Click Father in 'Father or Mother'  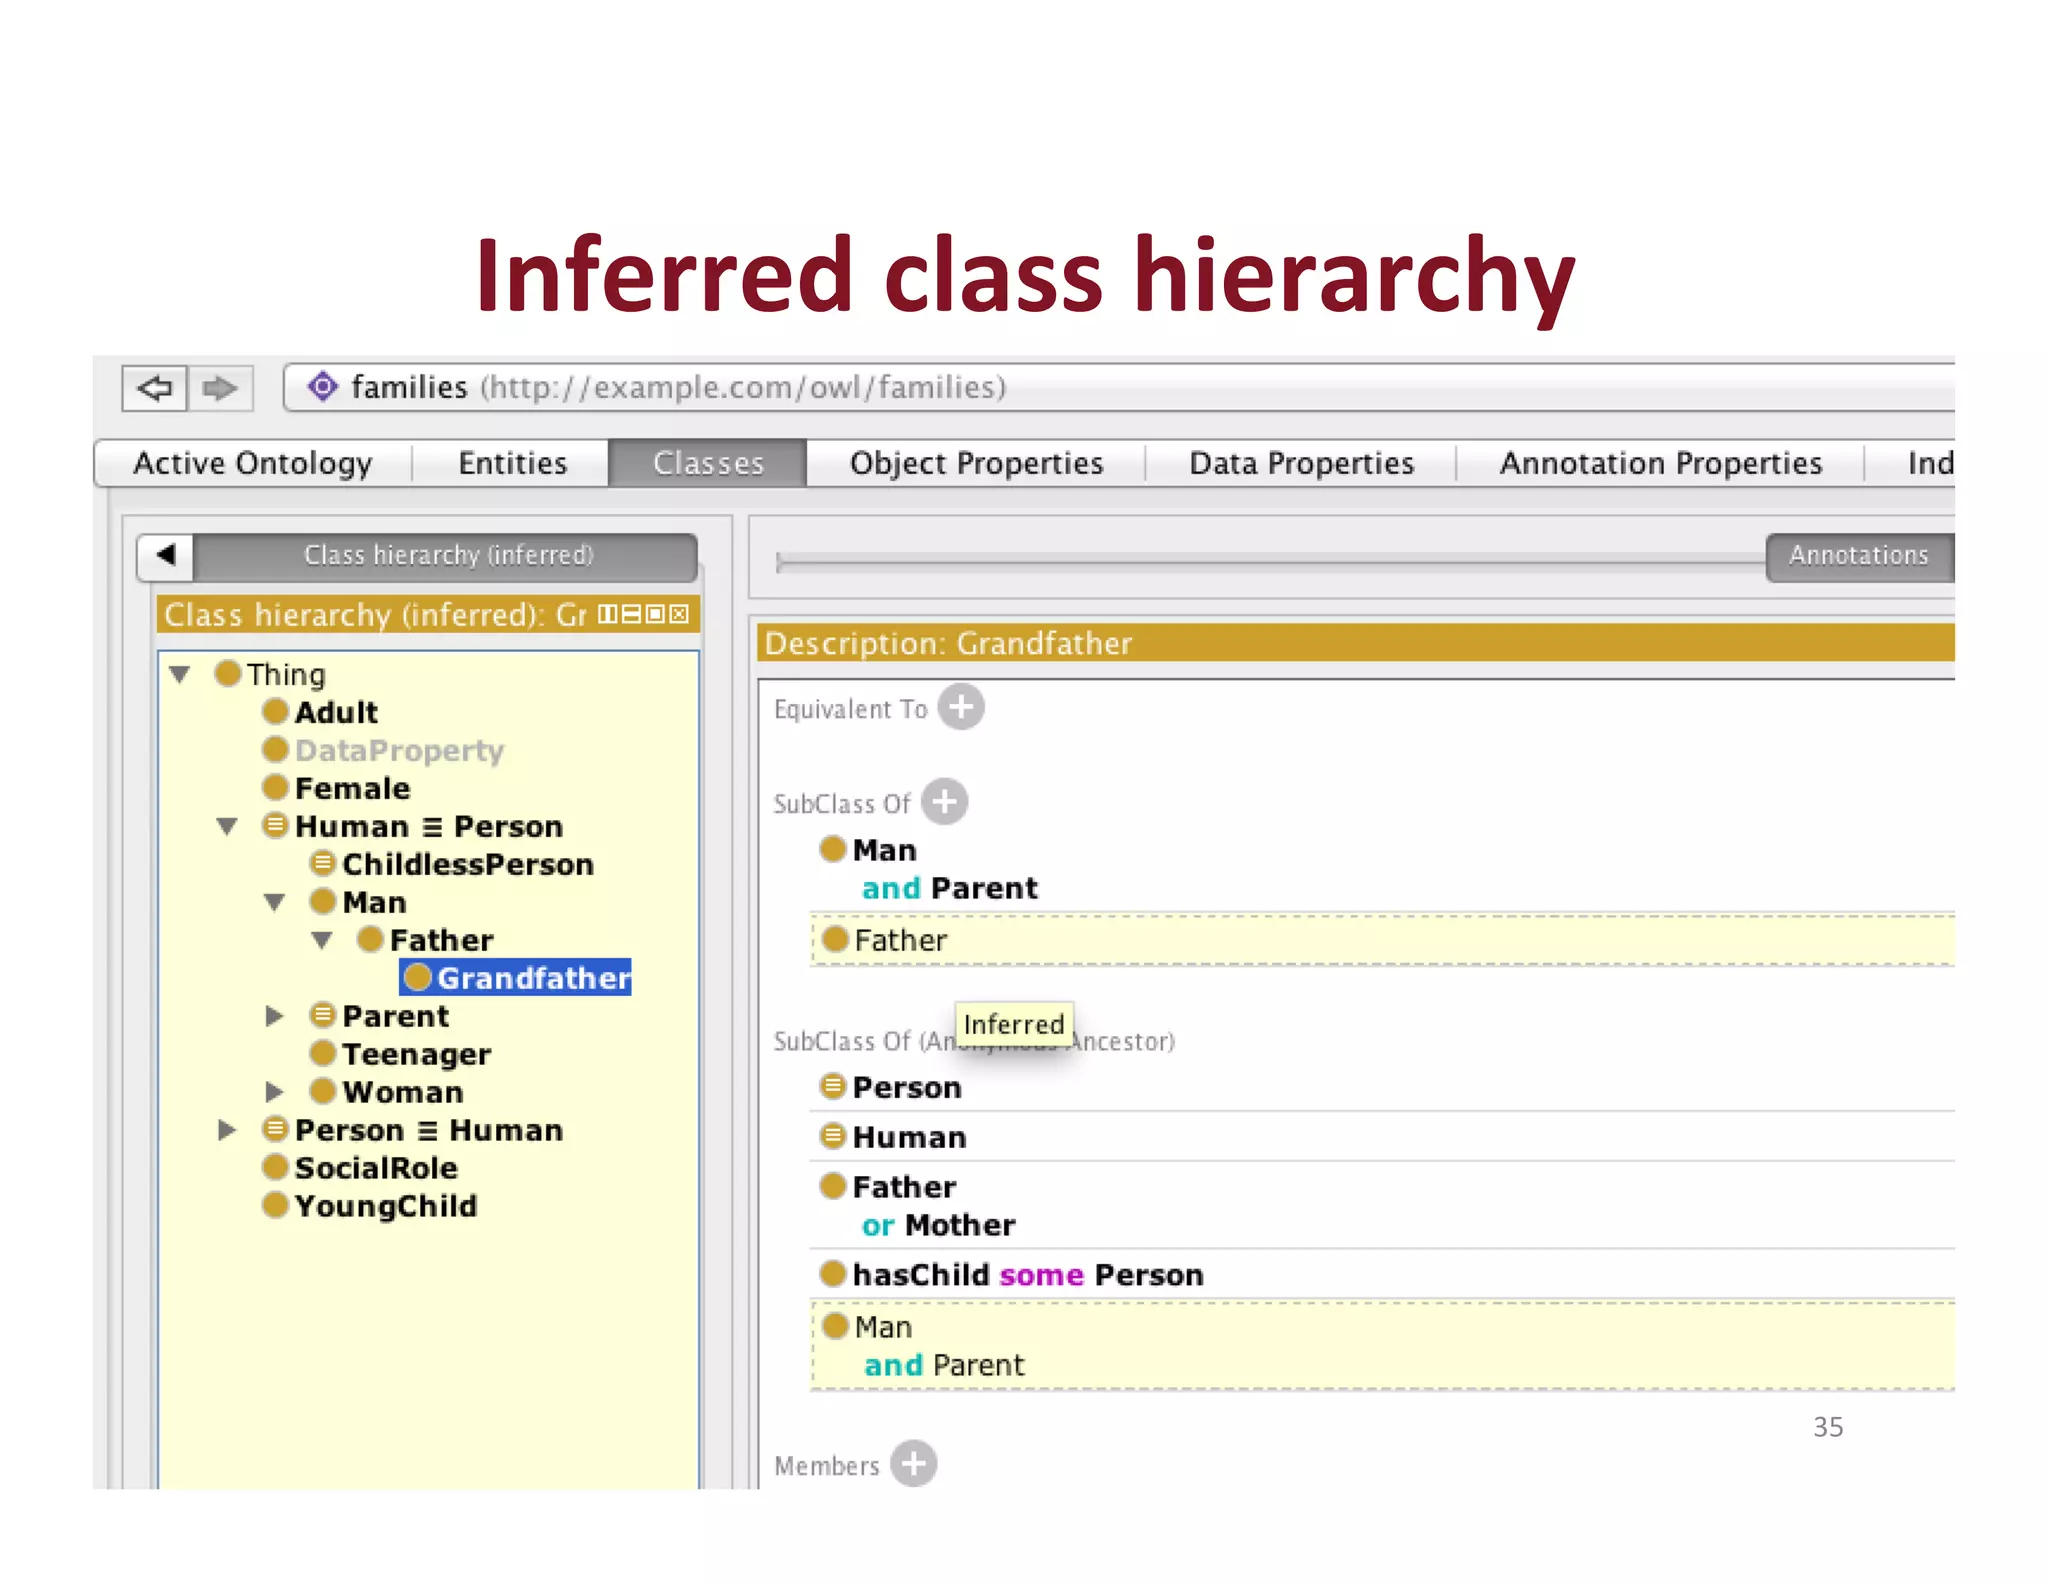(904, 1187)
